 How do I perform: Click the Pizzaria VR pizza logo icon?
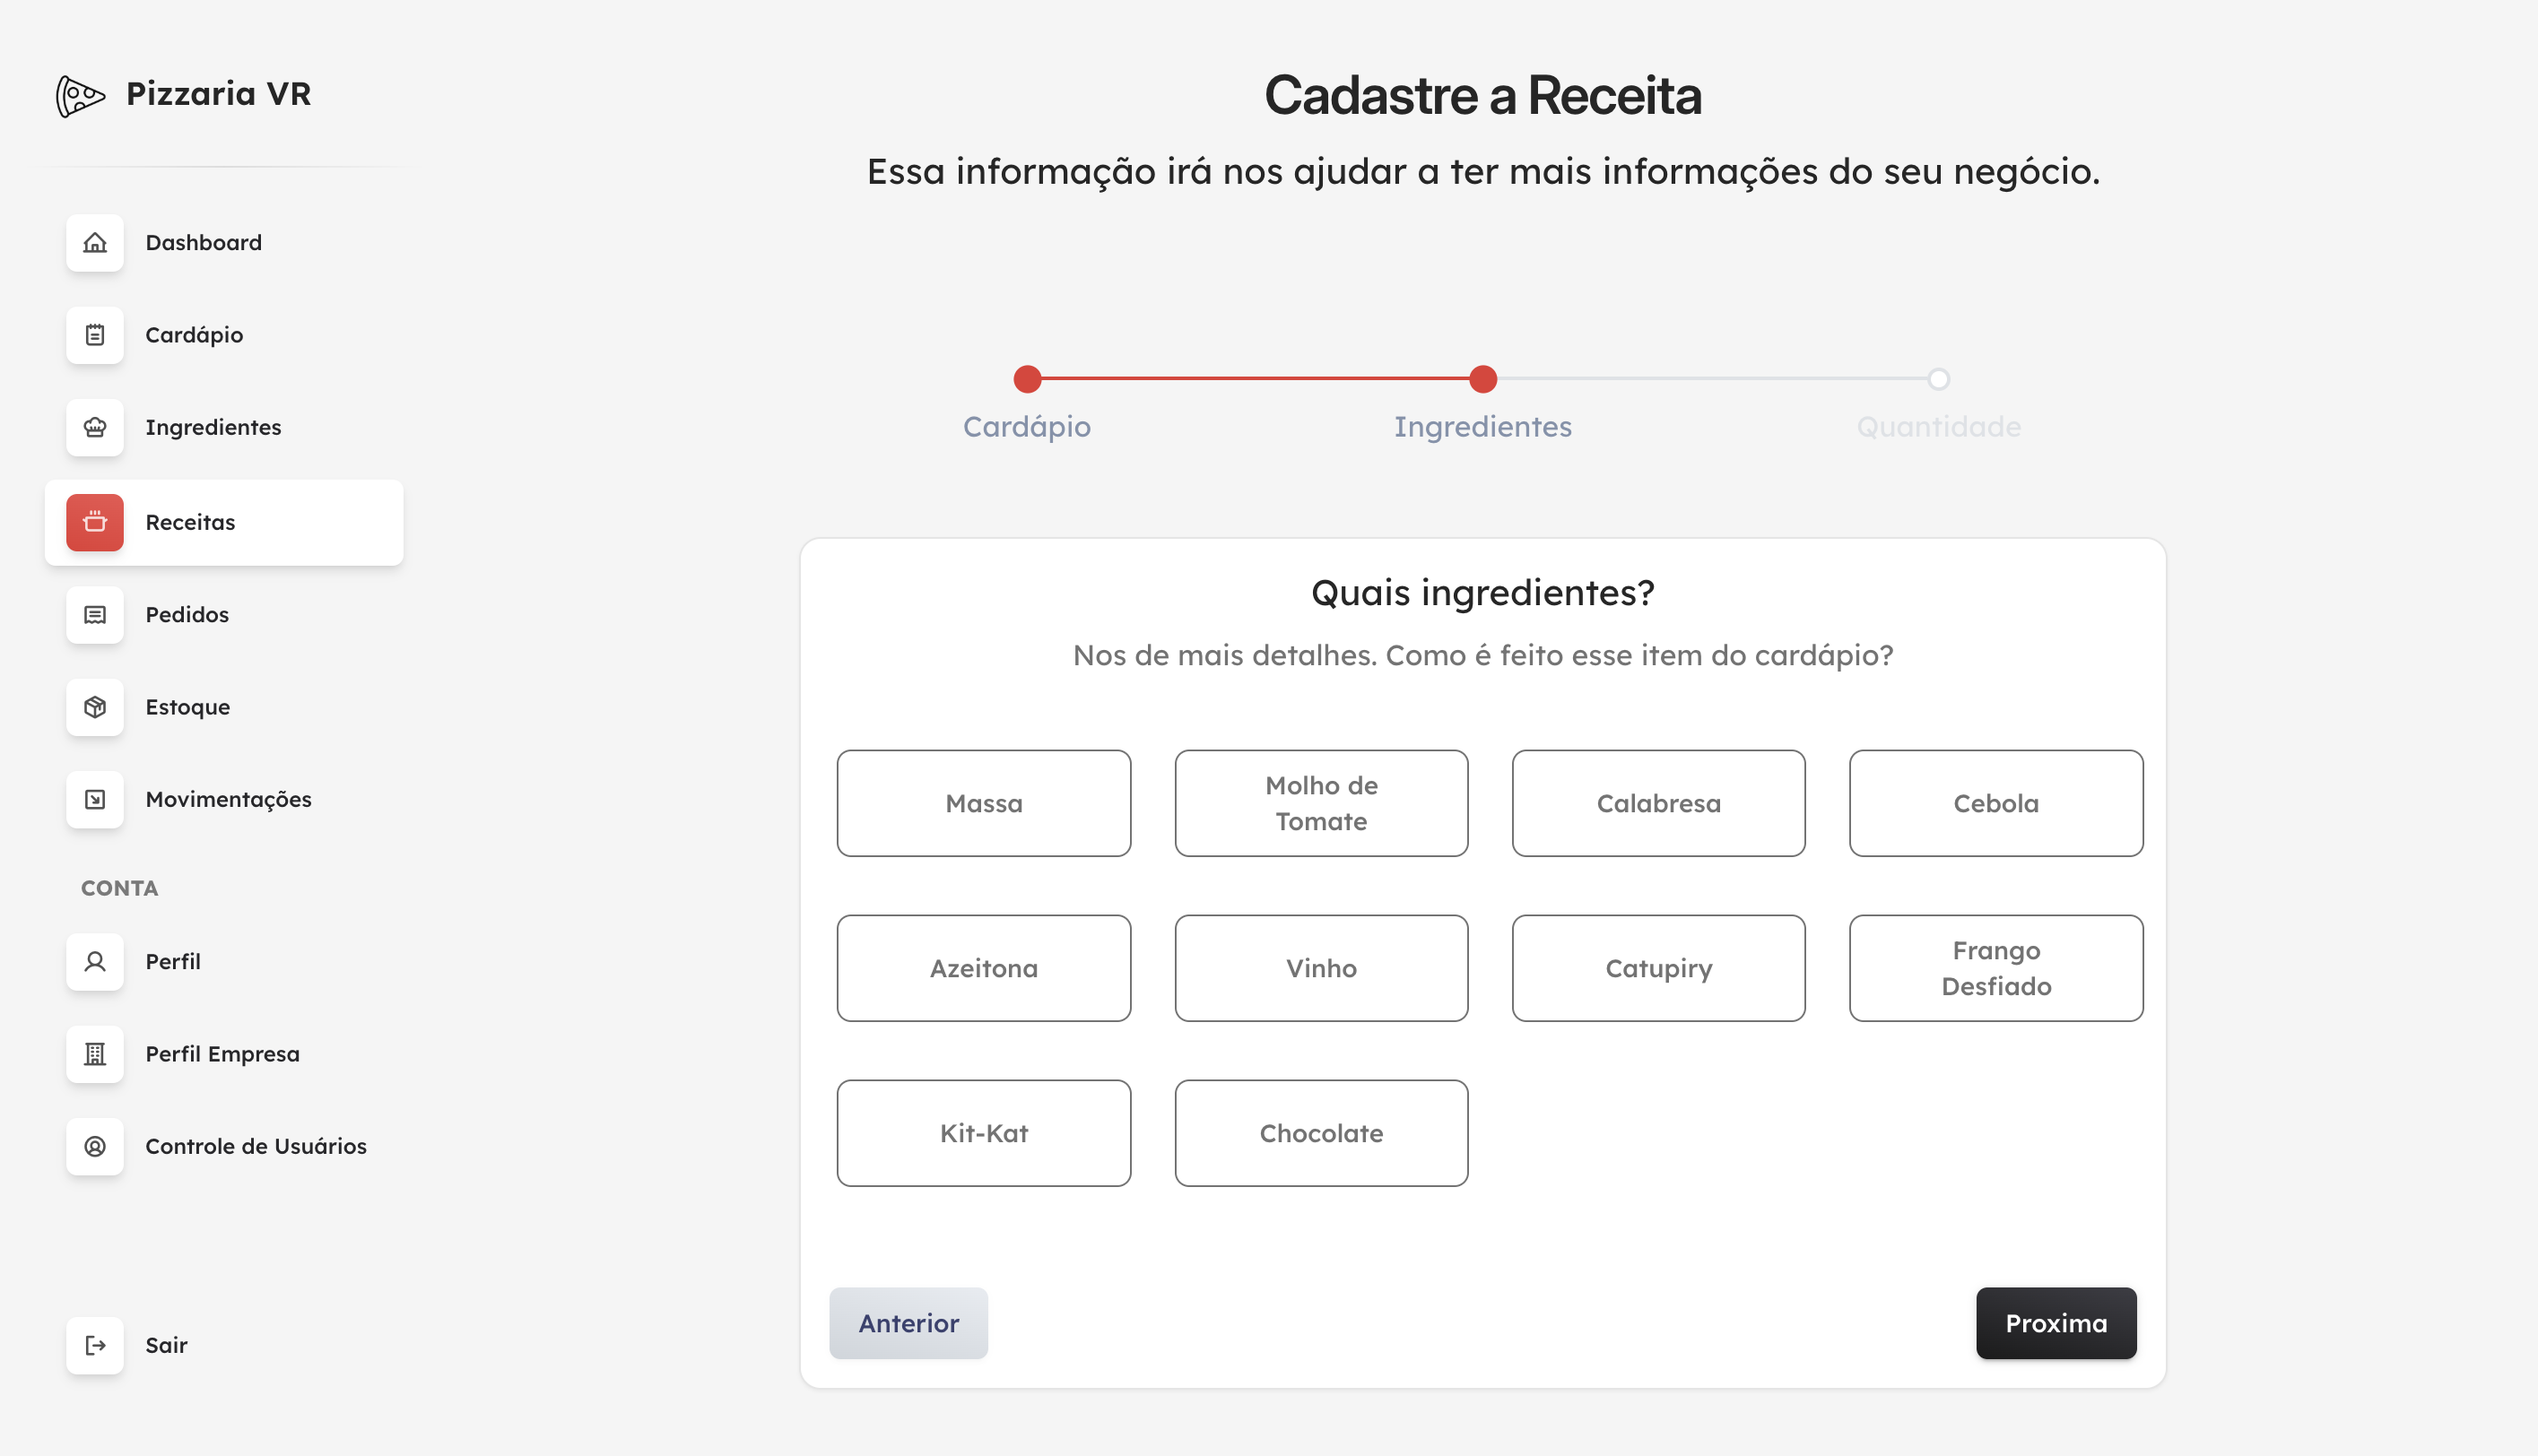(80, 96)
